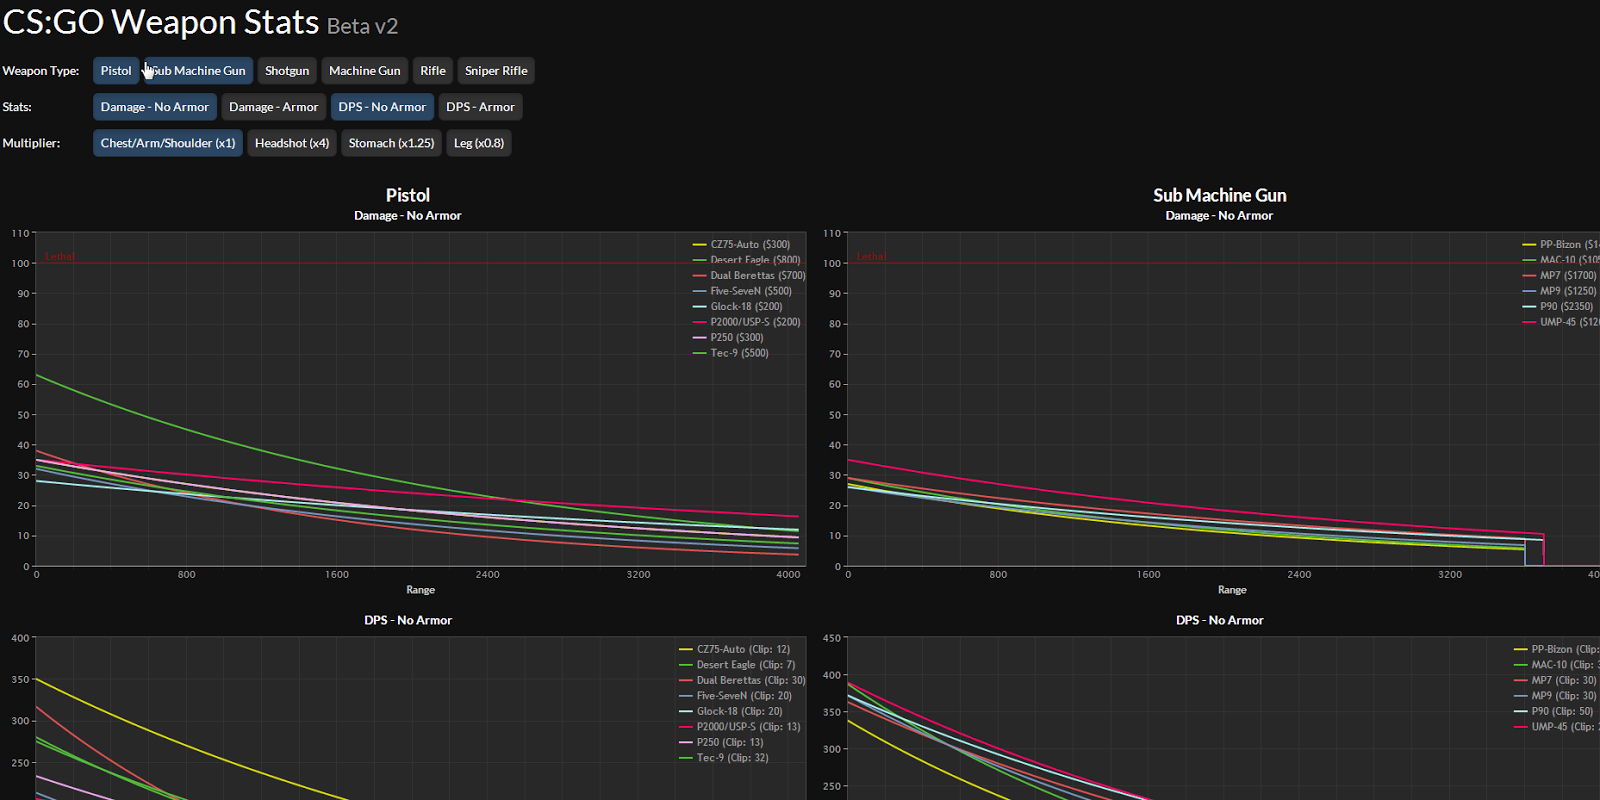Screen dimensions: 1600x800
Task: Click P90 ($2350) legend entry
Action: 1558,306
